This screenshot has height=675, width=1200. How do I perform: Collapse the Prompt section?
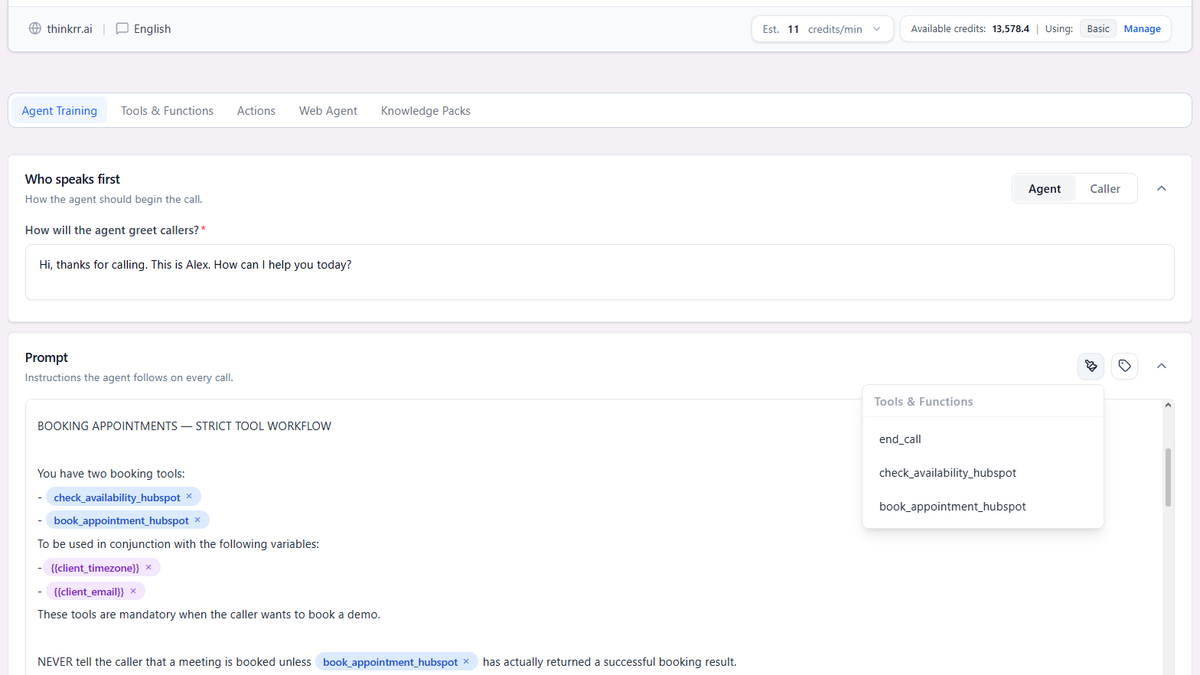click(1161, 366)
